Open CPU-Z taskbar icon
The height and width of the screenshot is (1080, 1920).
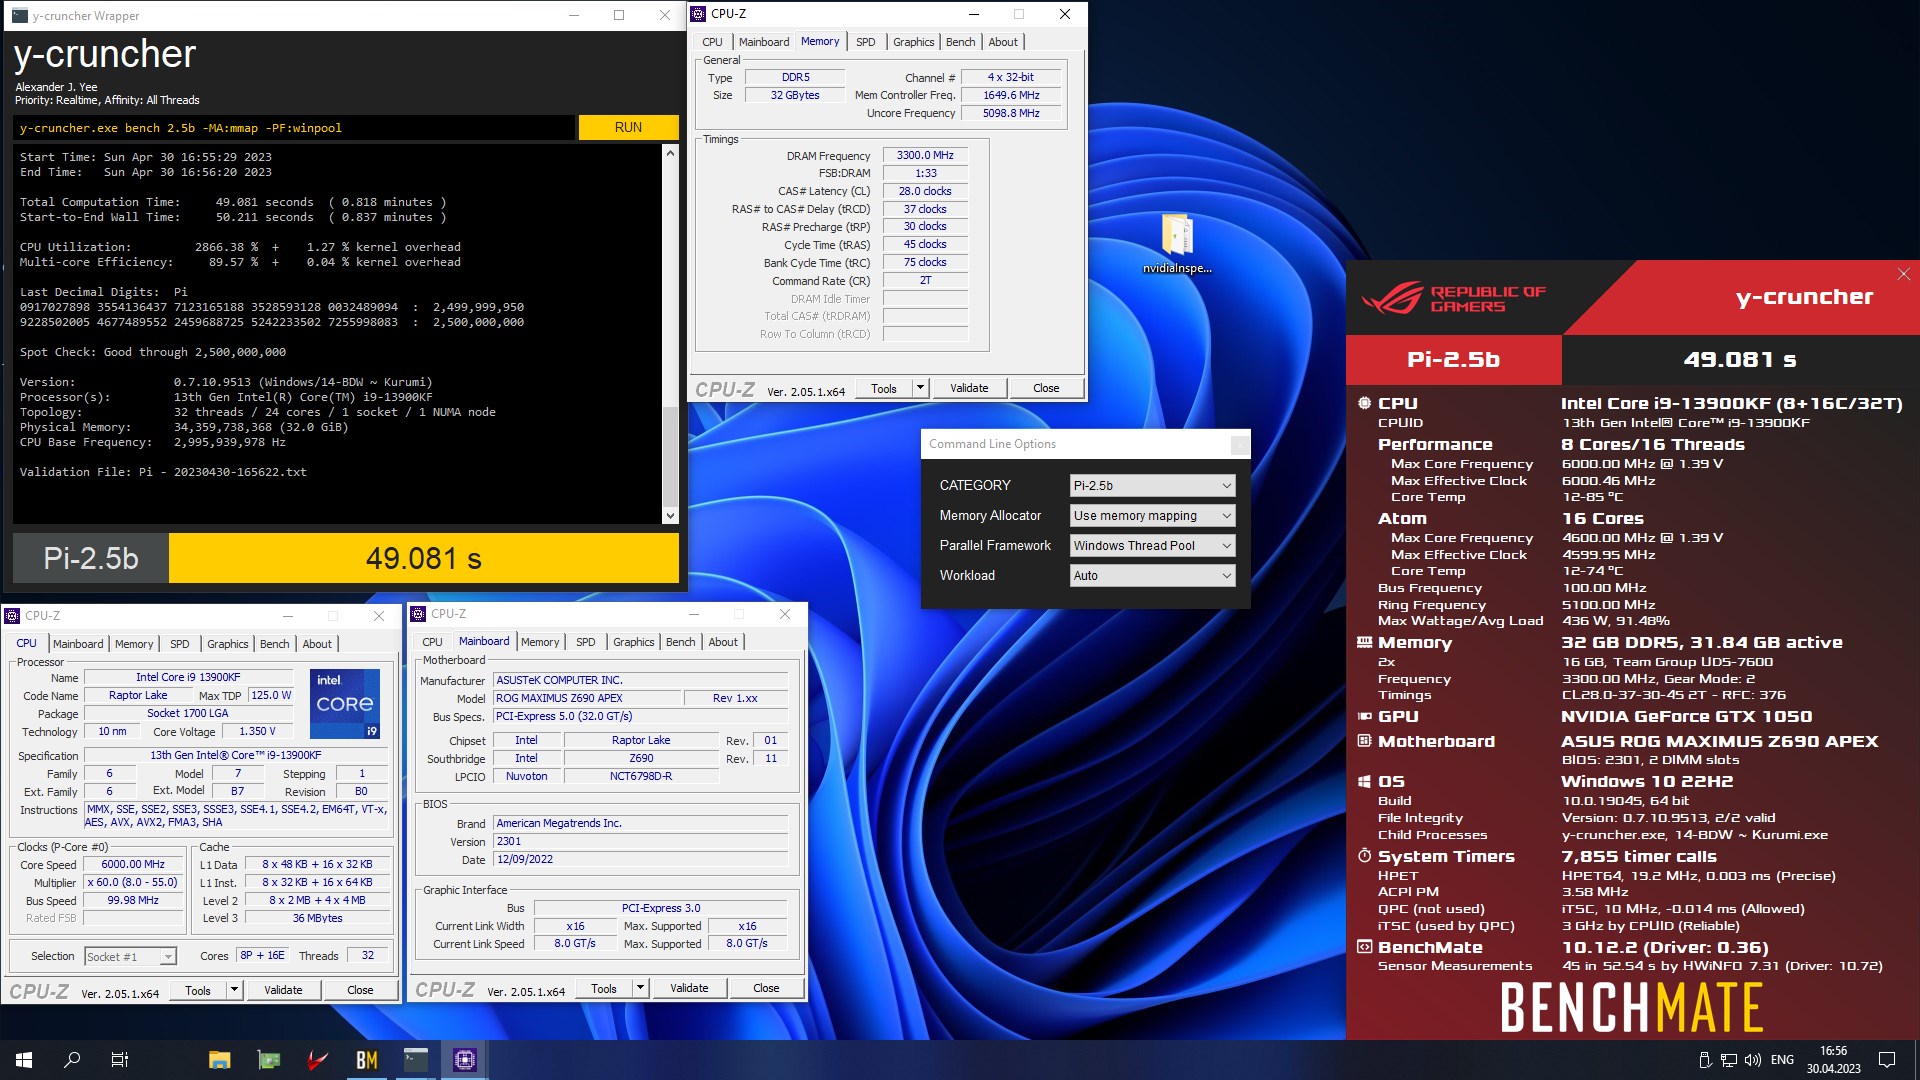point(465,1060)
